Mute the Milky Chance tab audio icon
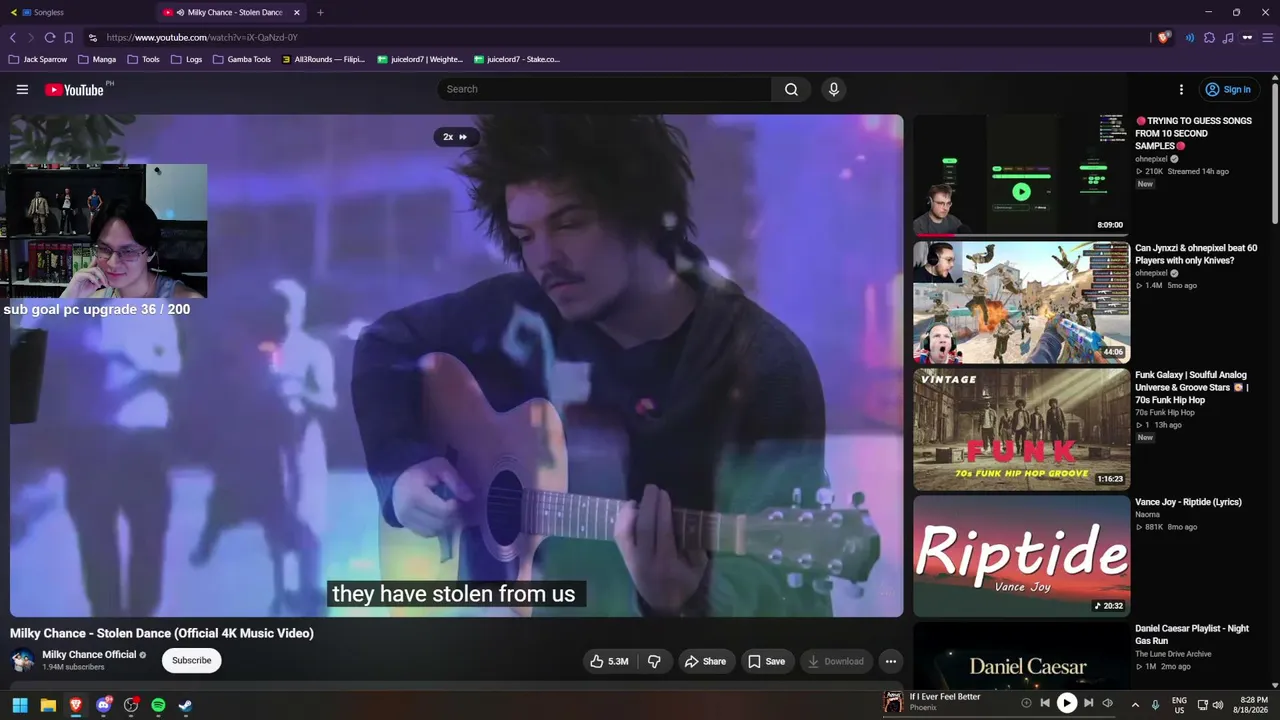This screenshot has width=1280, height=720. click(x=180, y=12)
